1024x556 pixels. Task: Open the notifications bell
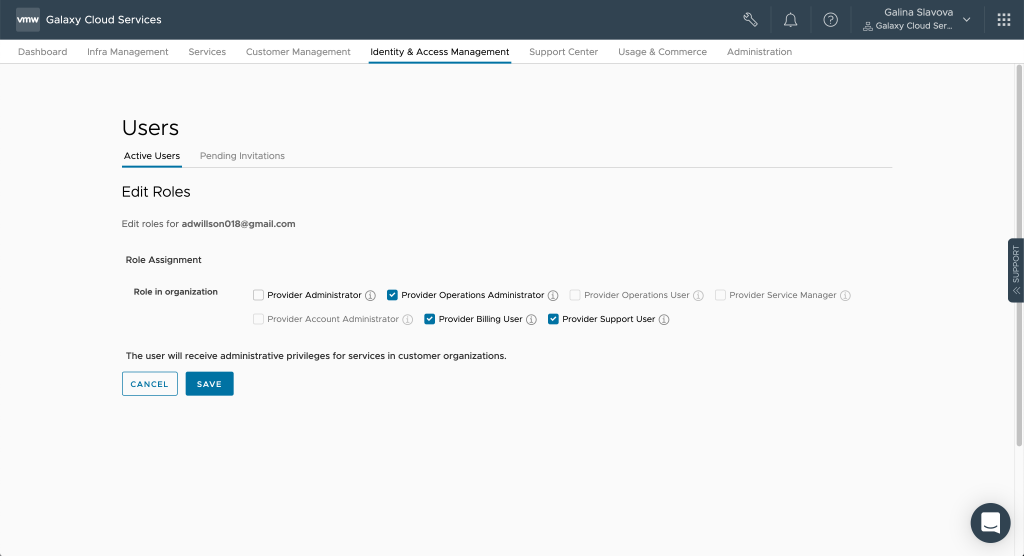coord(790,19)
